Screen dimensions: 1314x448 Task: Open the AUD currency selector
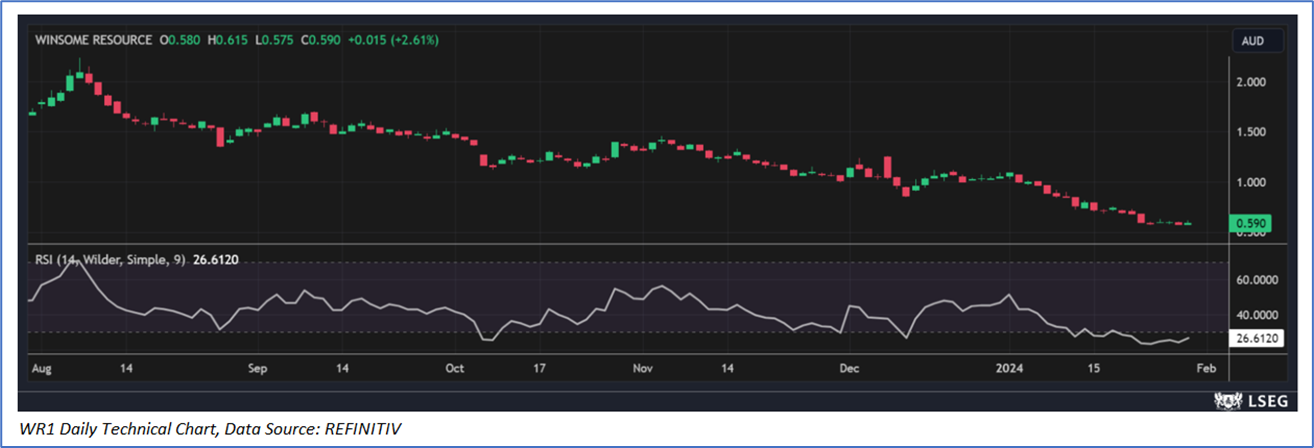click(1253, 41)
